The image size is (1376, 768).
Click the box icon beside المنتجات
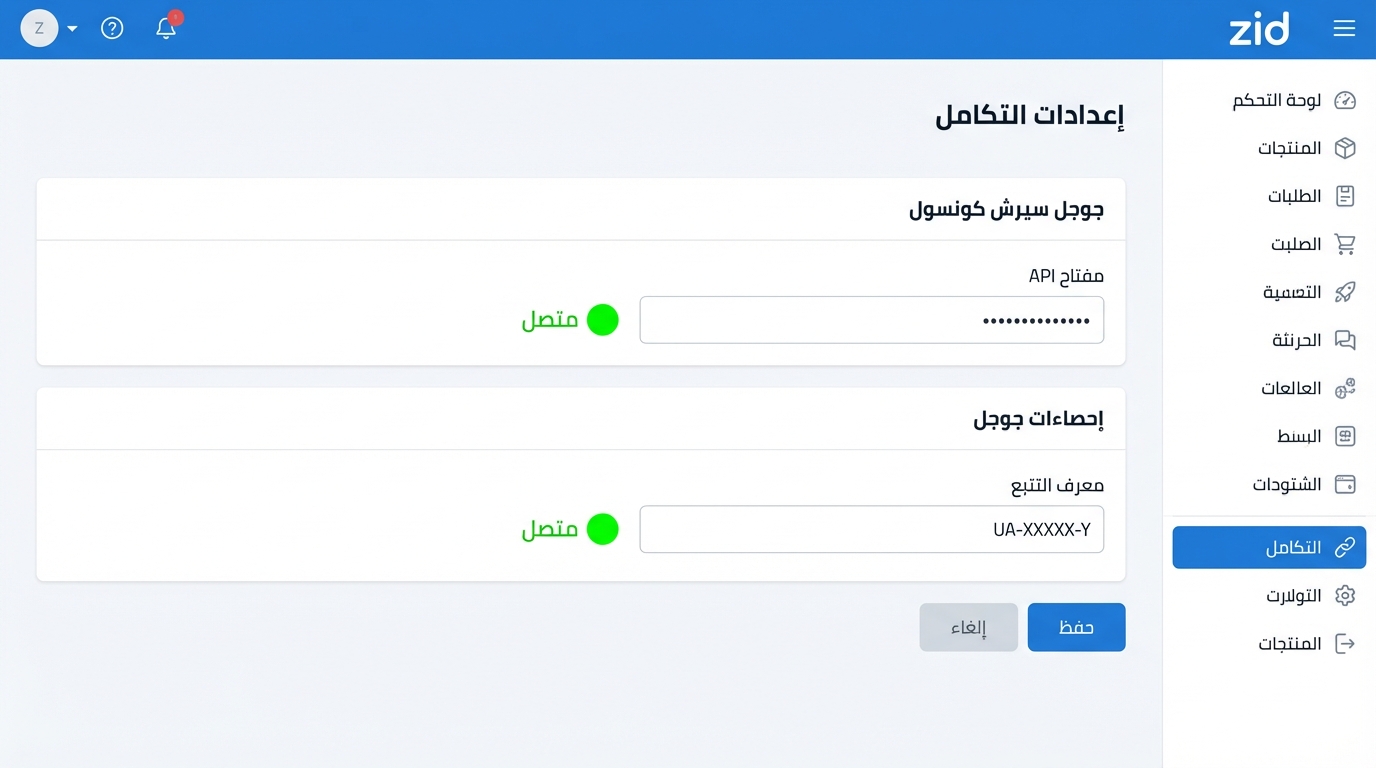(x=1345, y=148)
